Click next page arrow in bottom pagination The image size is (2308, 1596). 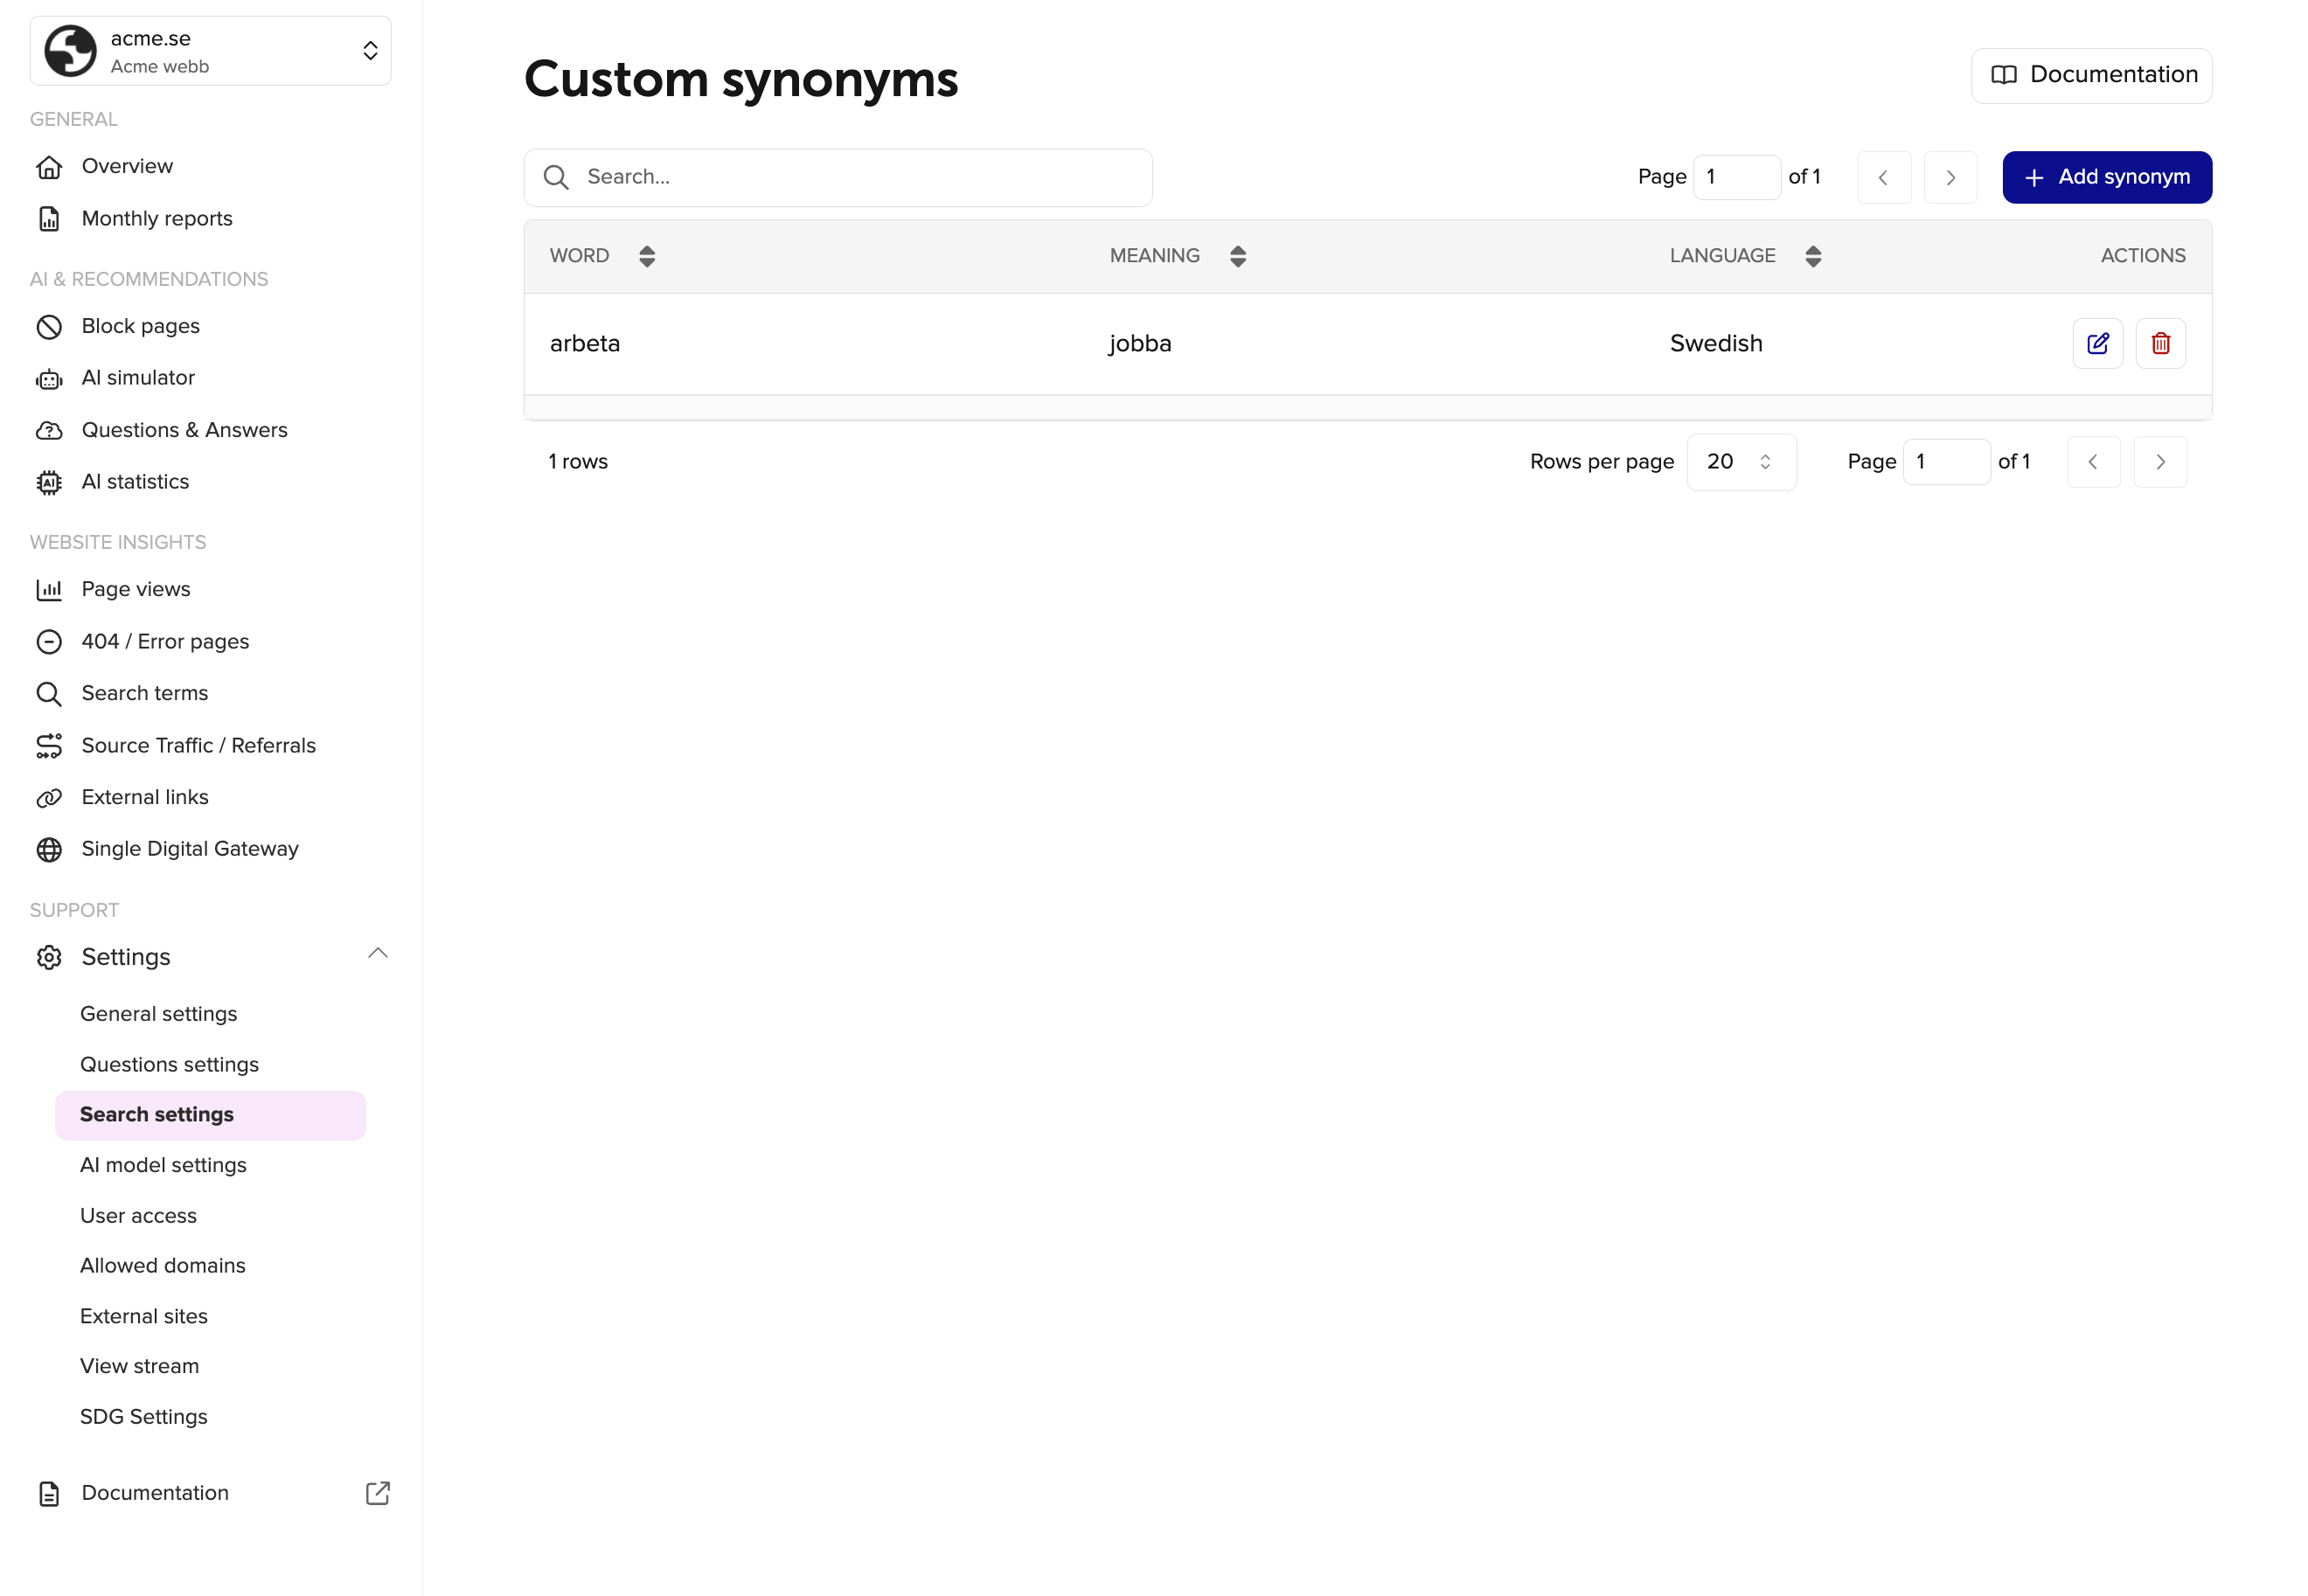coord(2160,462)
